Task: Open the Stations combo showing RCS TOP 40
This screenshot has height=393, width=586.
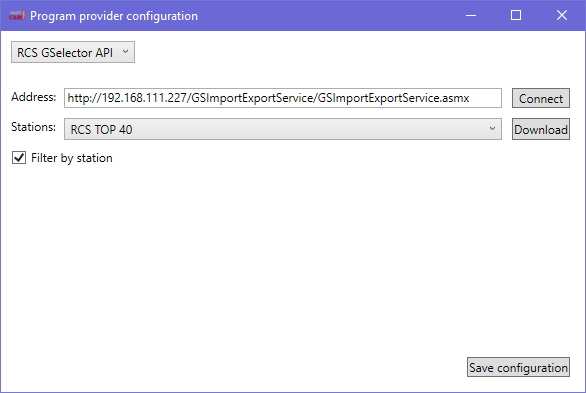Action: pyautogui.click(x=283, y=129)
